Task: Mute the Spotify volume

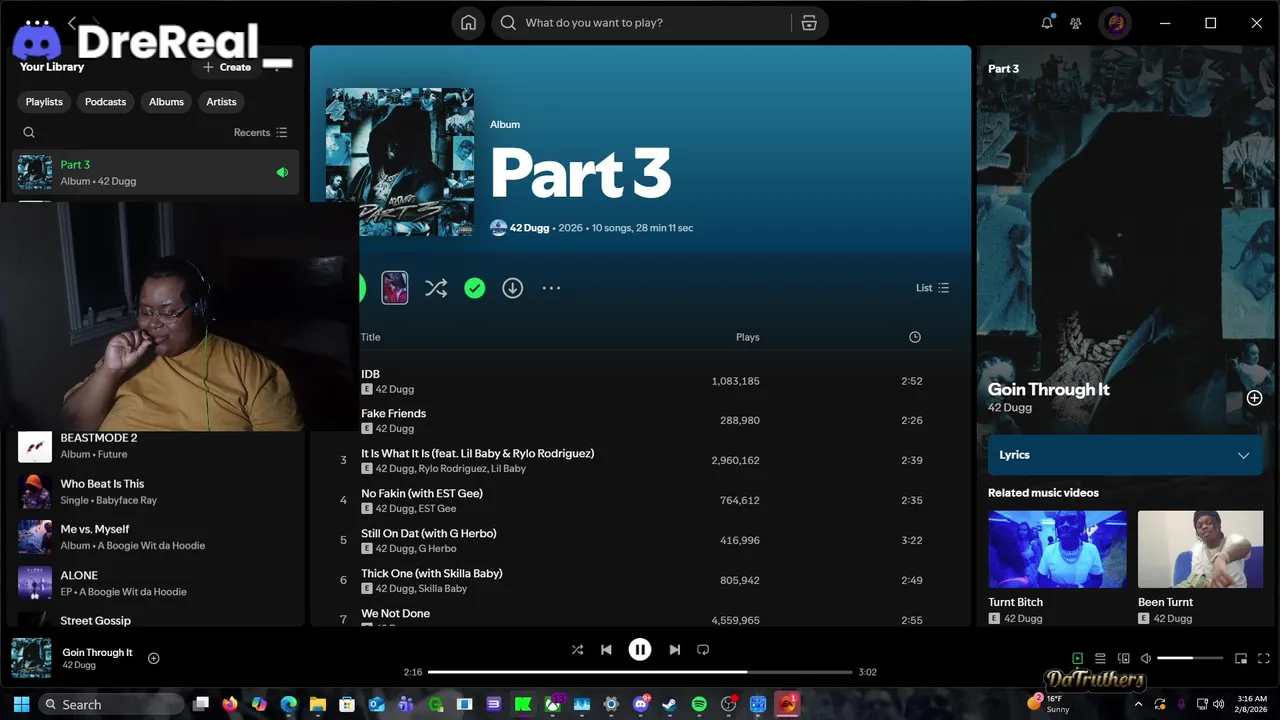Action: 1146,658
